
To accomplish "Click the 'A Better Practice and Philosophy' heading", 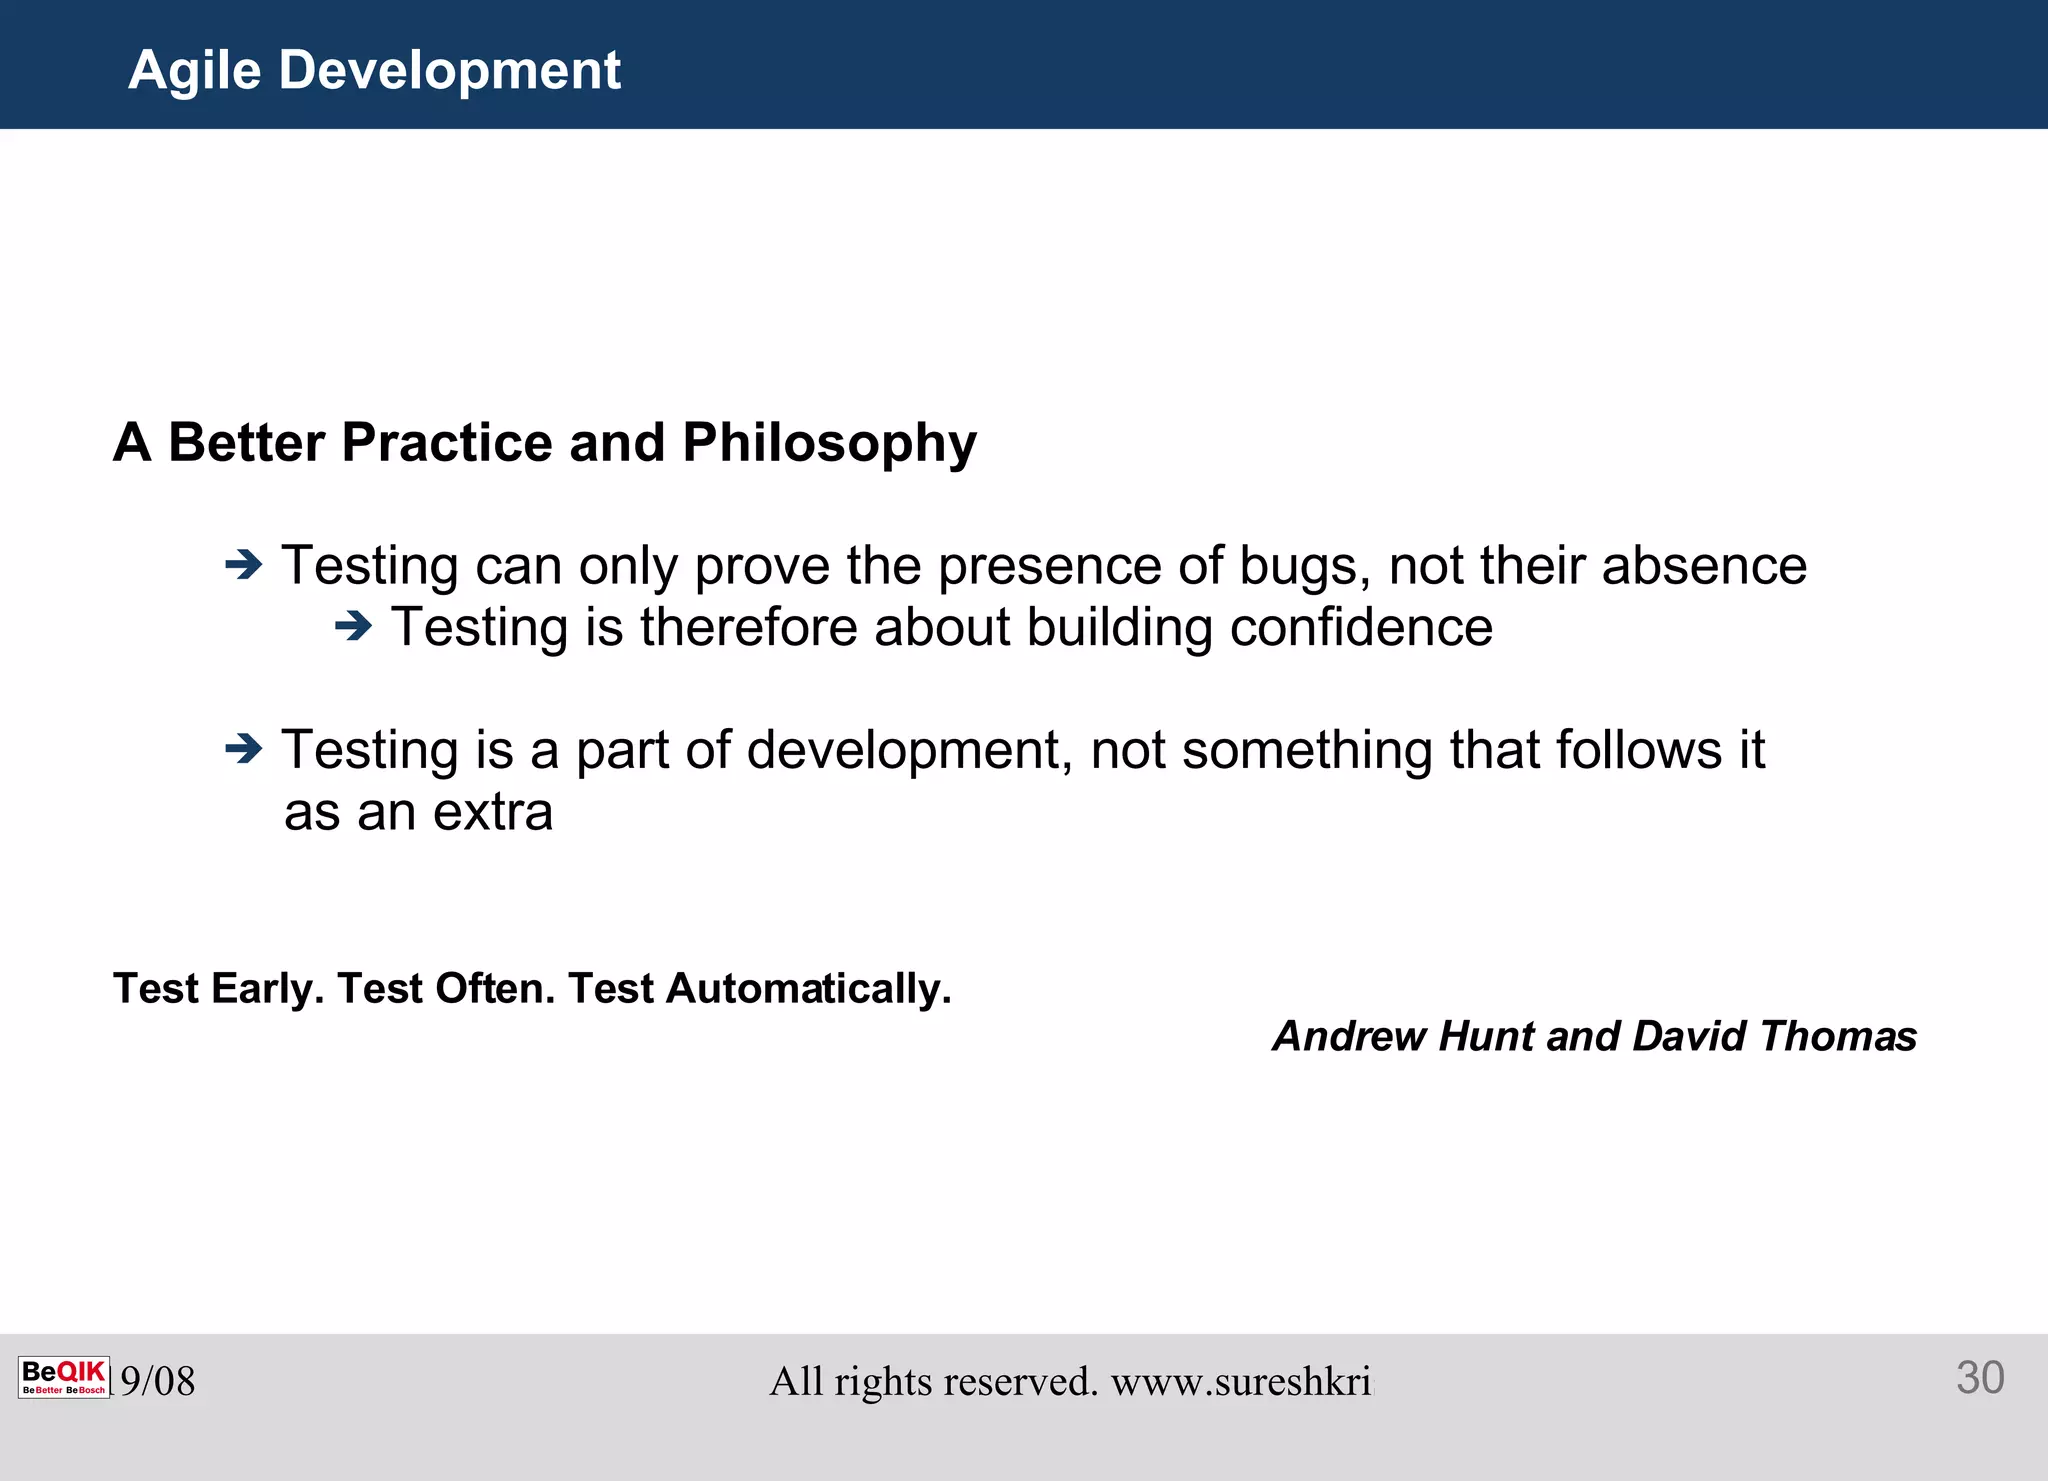I will [544, 442].
